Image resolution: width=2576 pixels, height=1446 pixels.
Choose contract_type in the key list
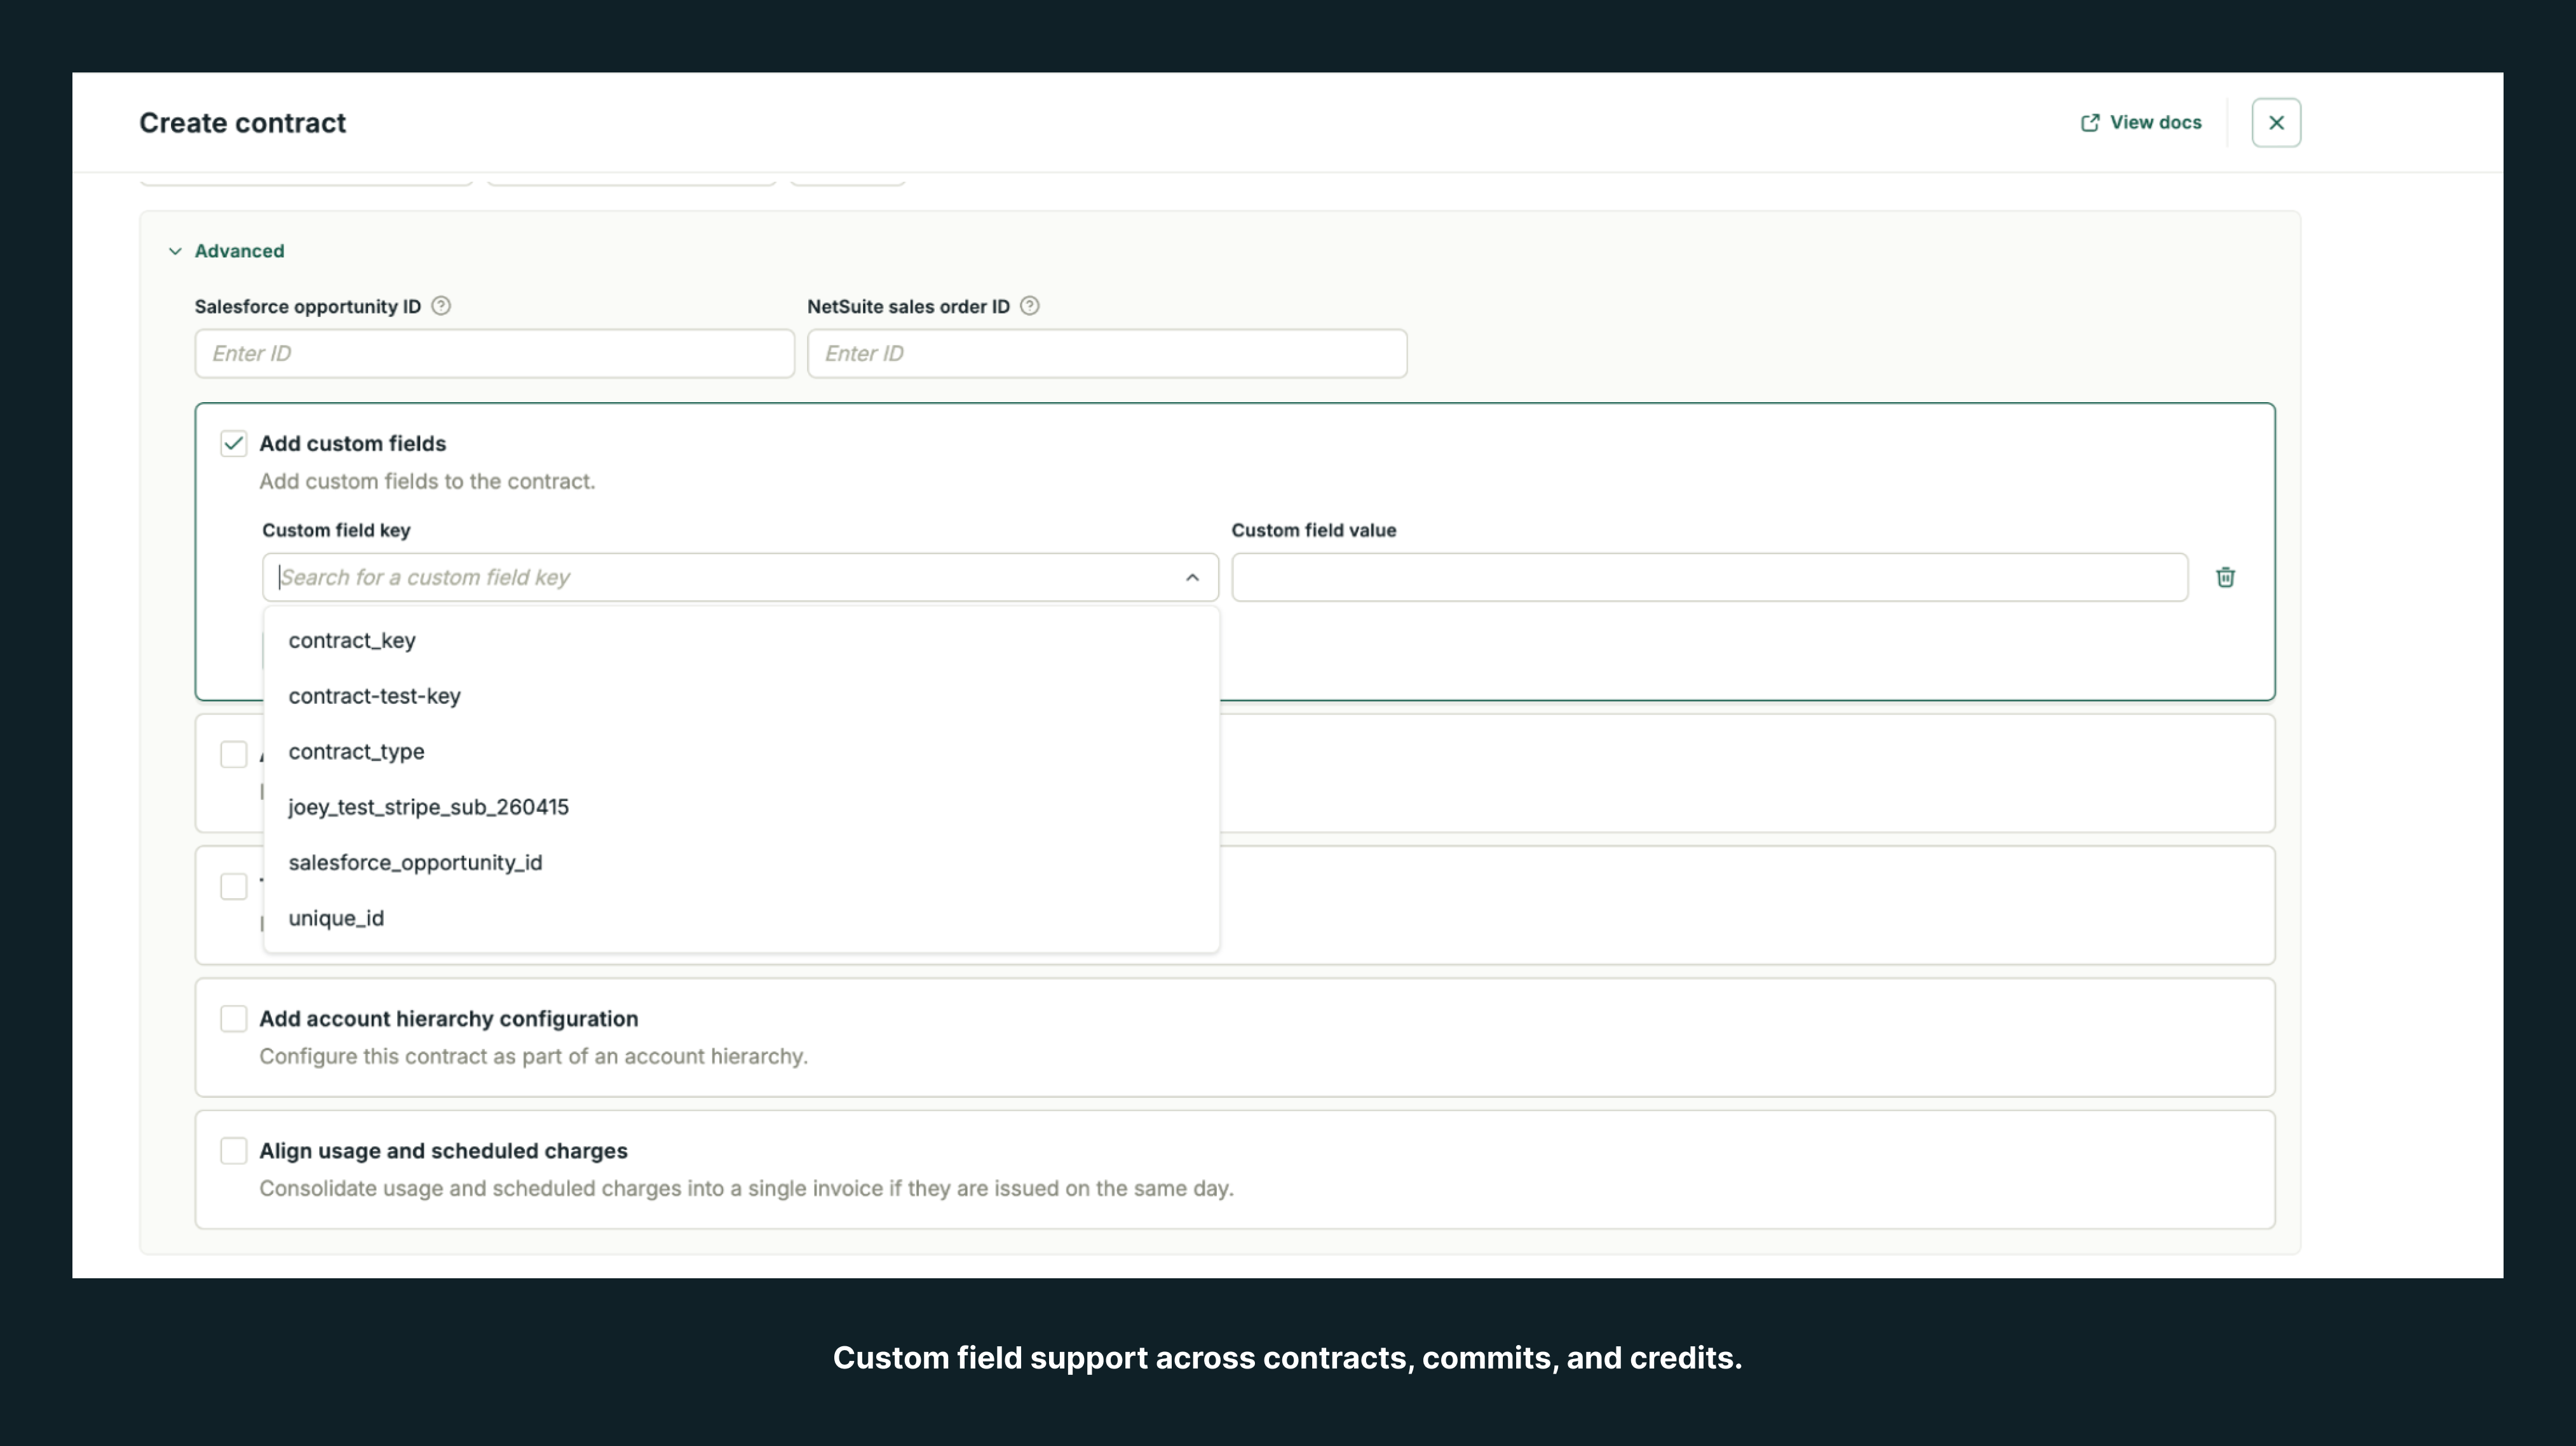[x=356, y=751]
